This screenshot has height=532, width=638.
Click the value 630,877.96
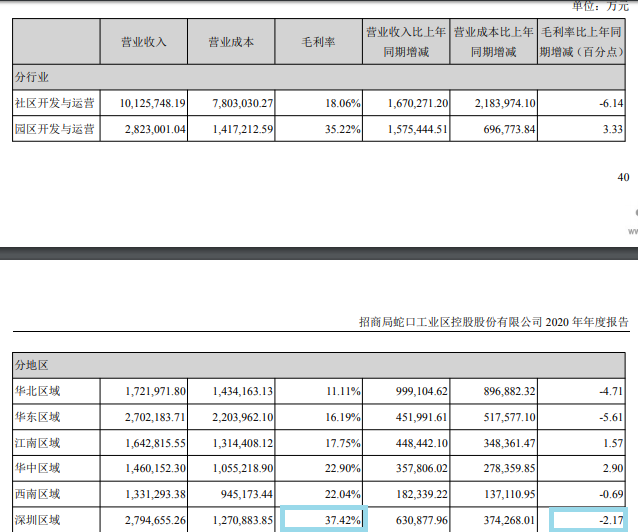[422, 520]
